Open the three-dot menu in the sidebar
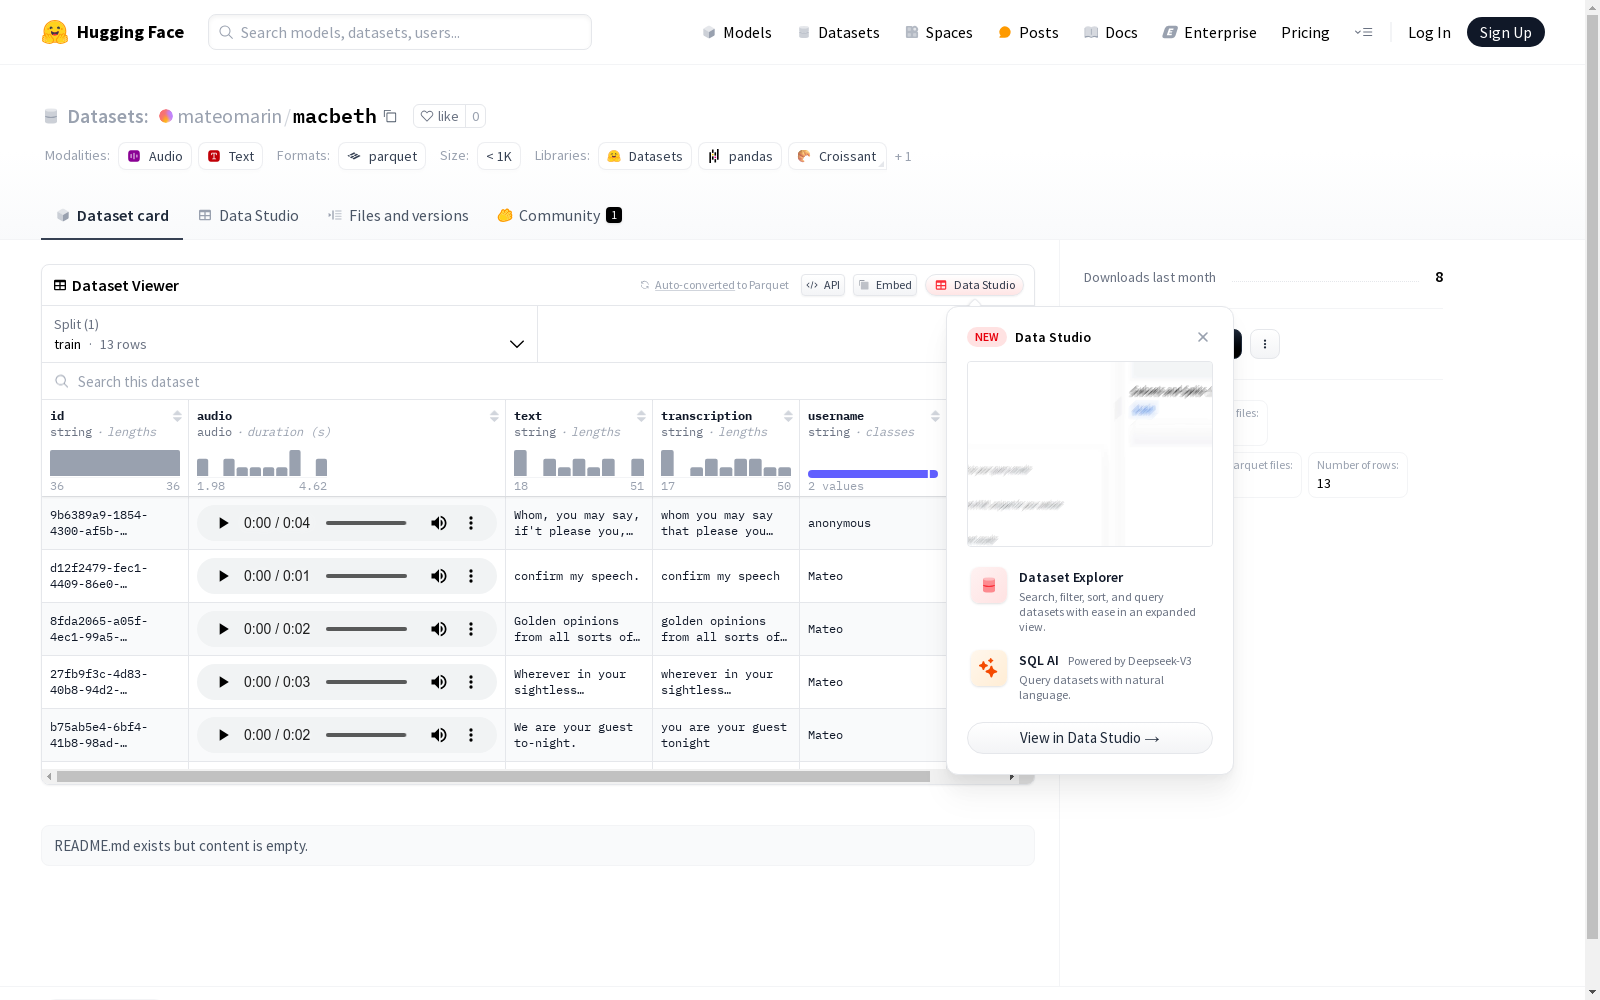1600x1000 pixels. tap(1265, 344)
